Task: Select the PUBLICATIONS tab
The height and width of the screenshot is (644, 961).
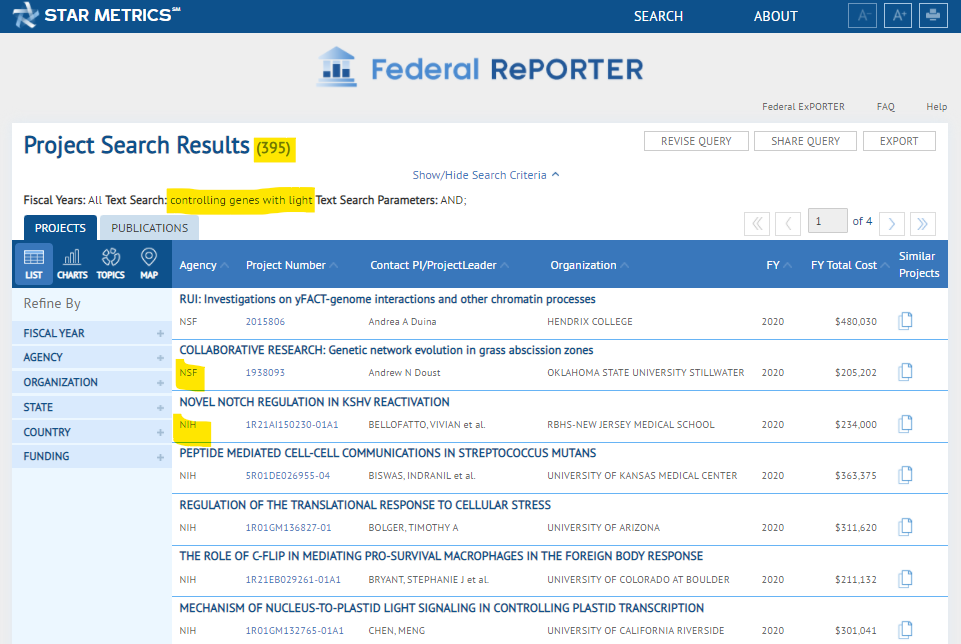Action: (x=150, y=228)
